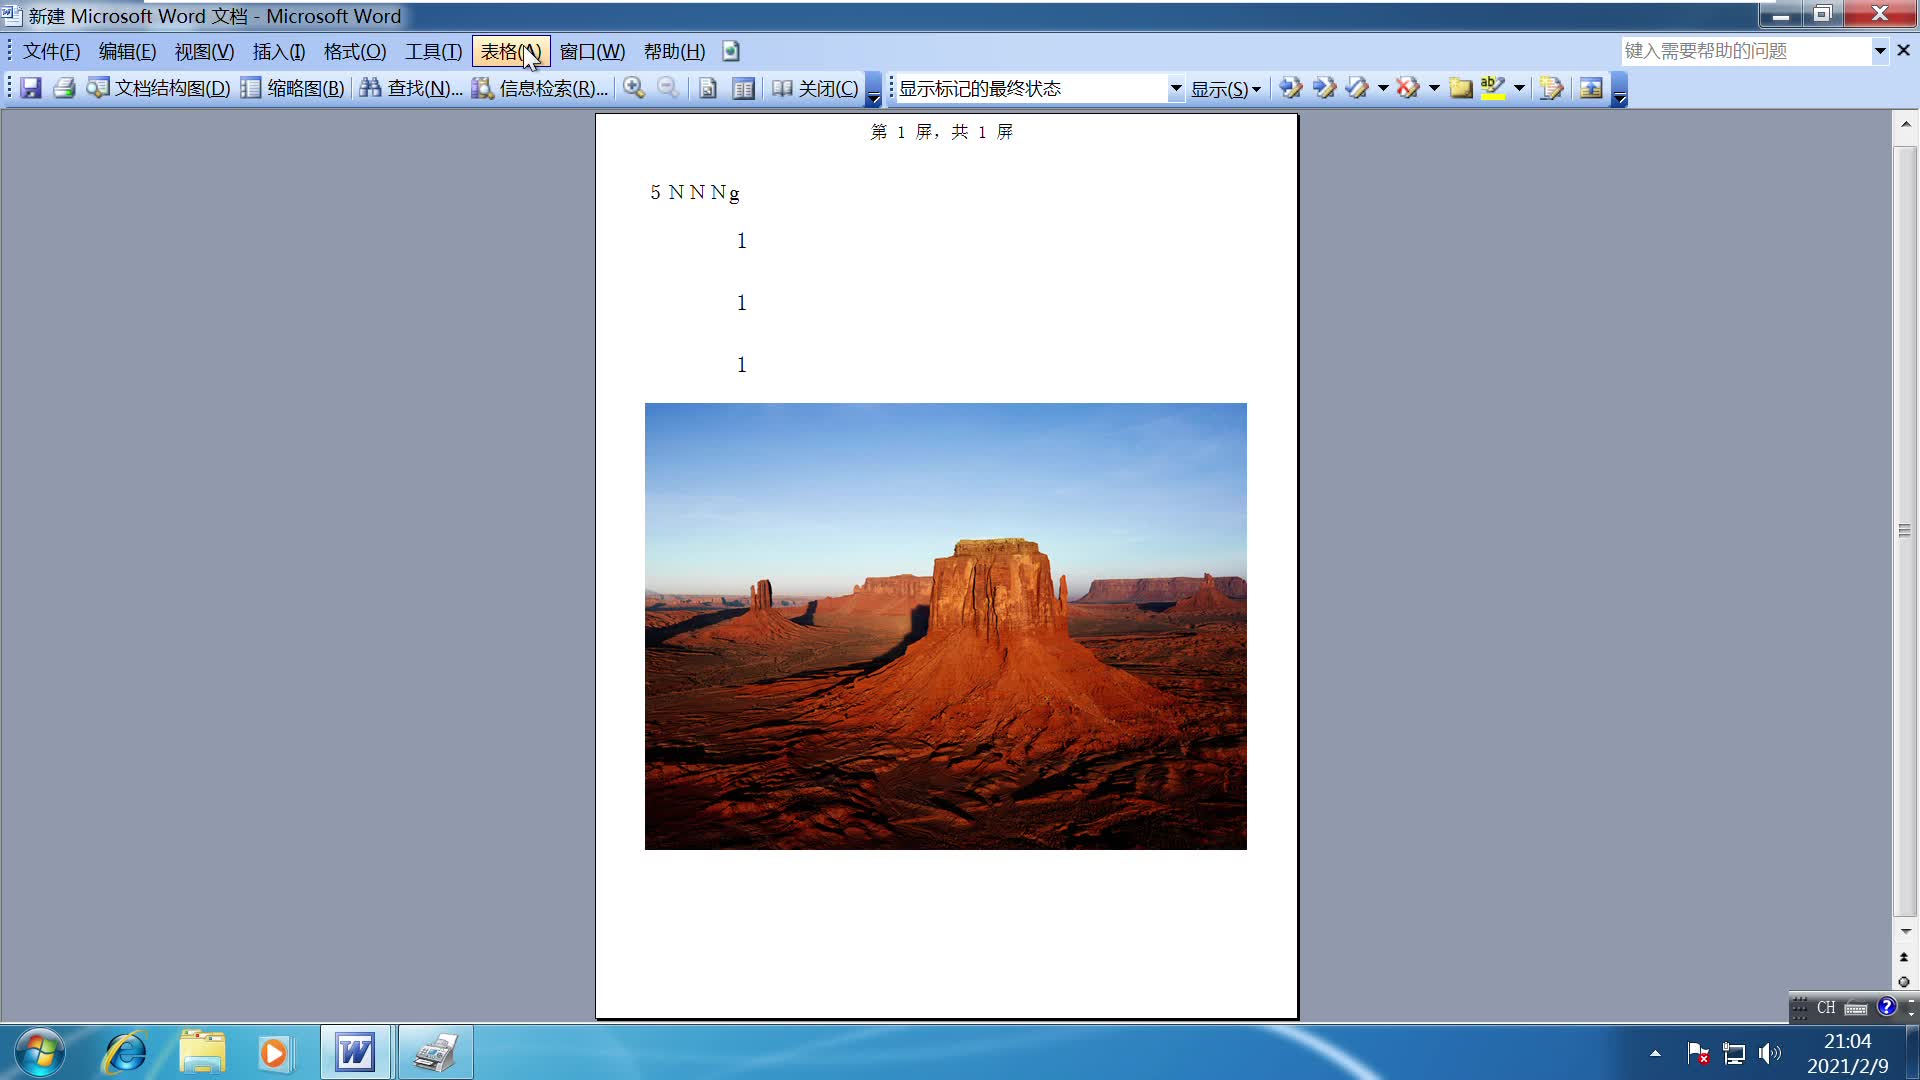This screenshot has height=1080, width=1920.
Task: Insert a new comment
Action: coord(1461,88)
